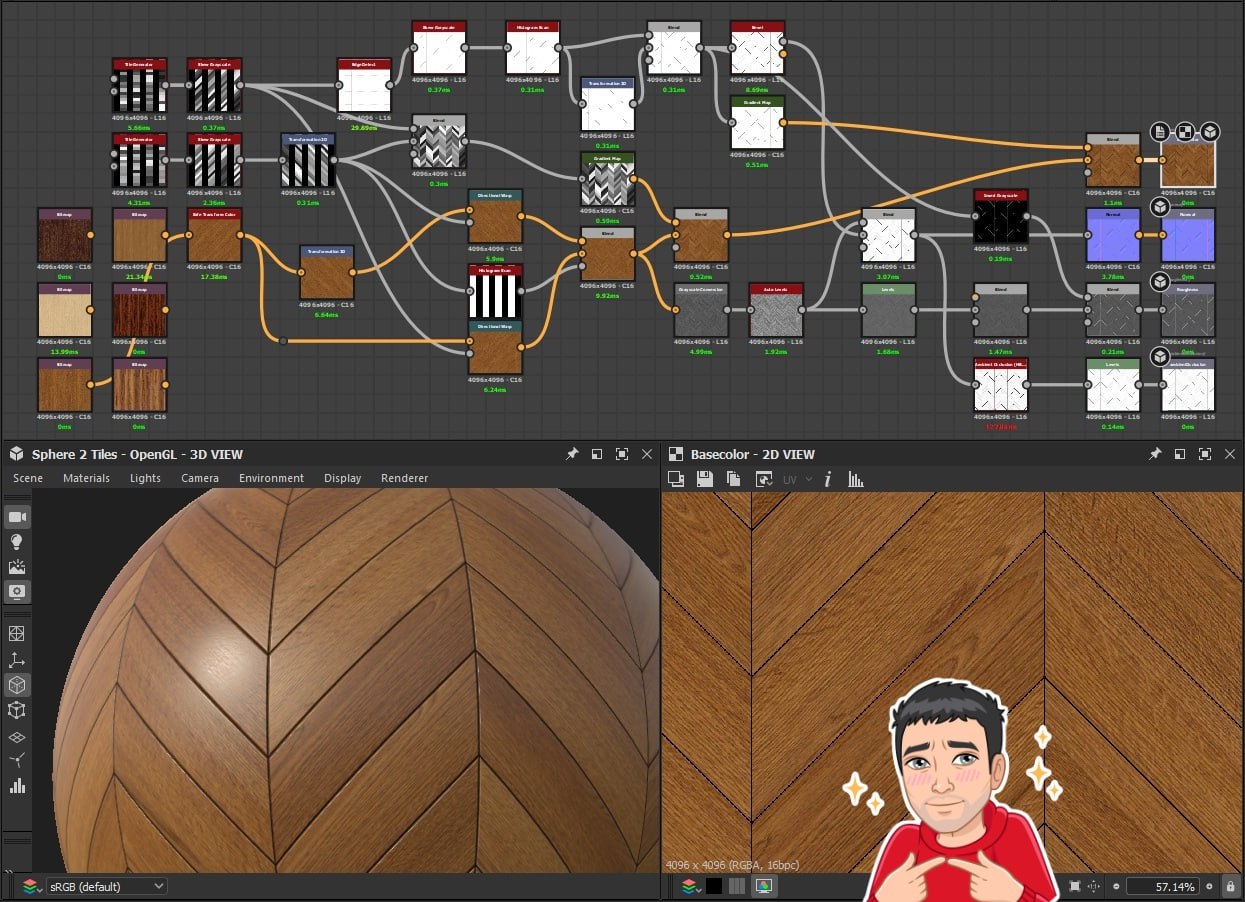Viewport: 1245px width, 902px height.
Task: Open color layers dropdown at 2D view bottom
Action: tap(690, 886)
